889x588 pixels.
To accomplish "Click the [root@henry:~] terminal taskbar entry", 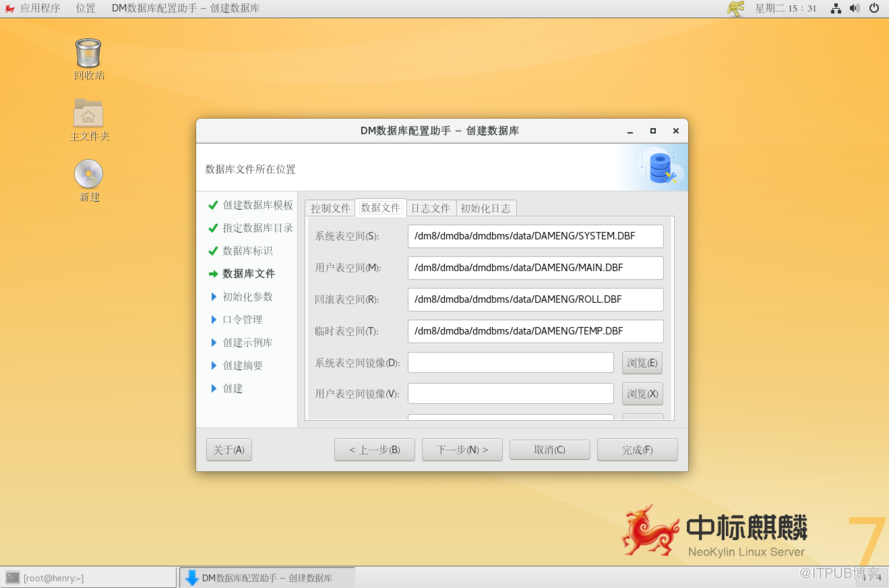I will pyautogui.click(x=89, y=578).
